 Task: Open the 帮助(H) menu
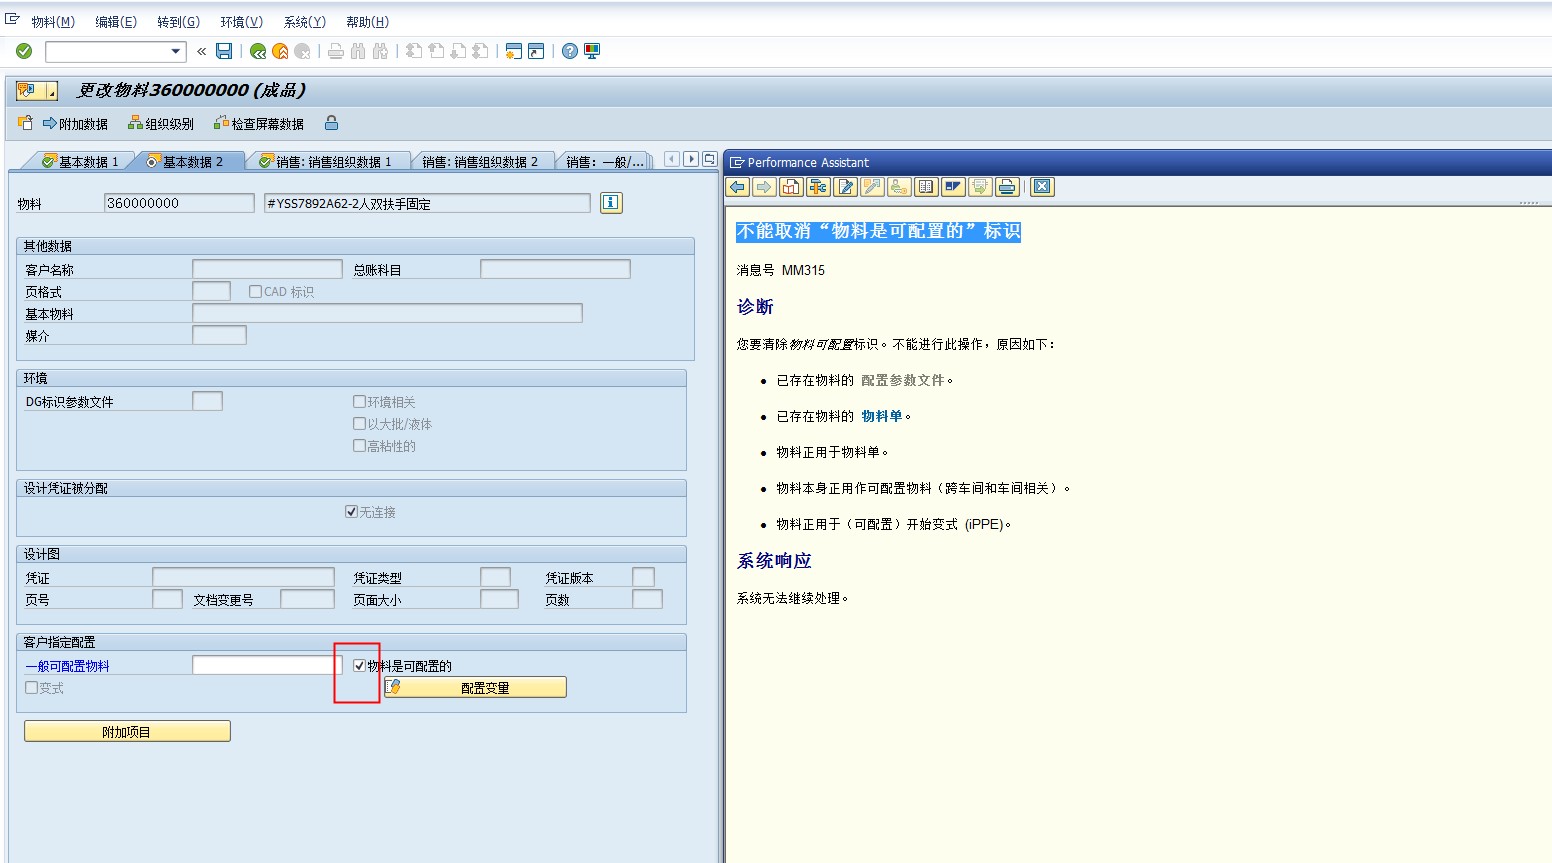[x=367, y=22]
